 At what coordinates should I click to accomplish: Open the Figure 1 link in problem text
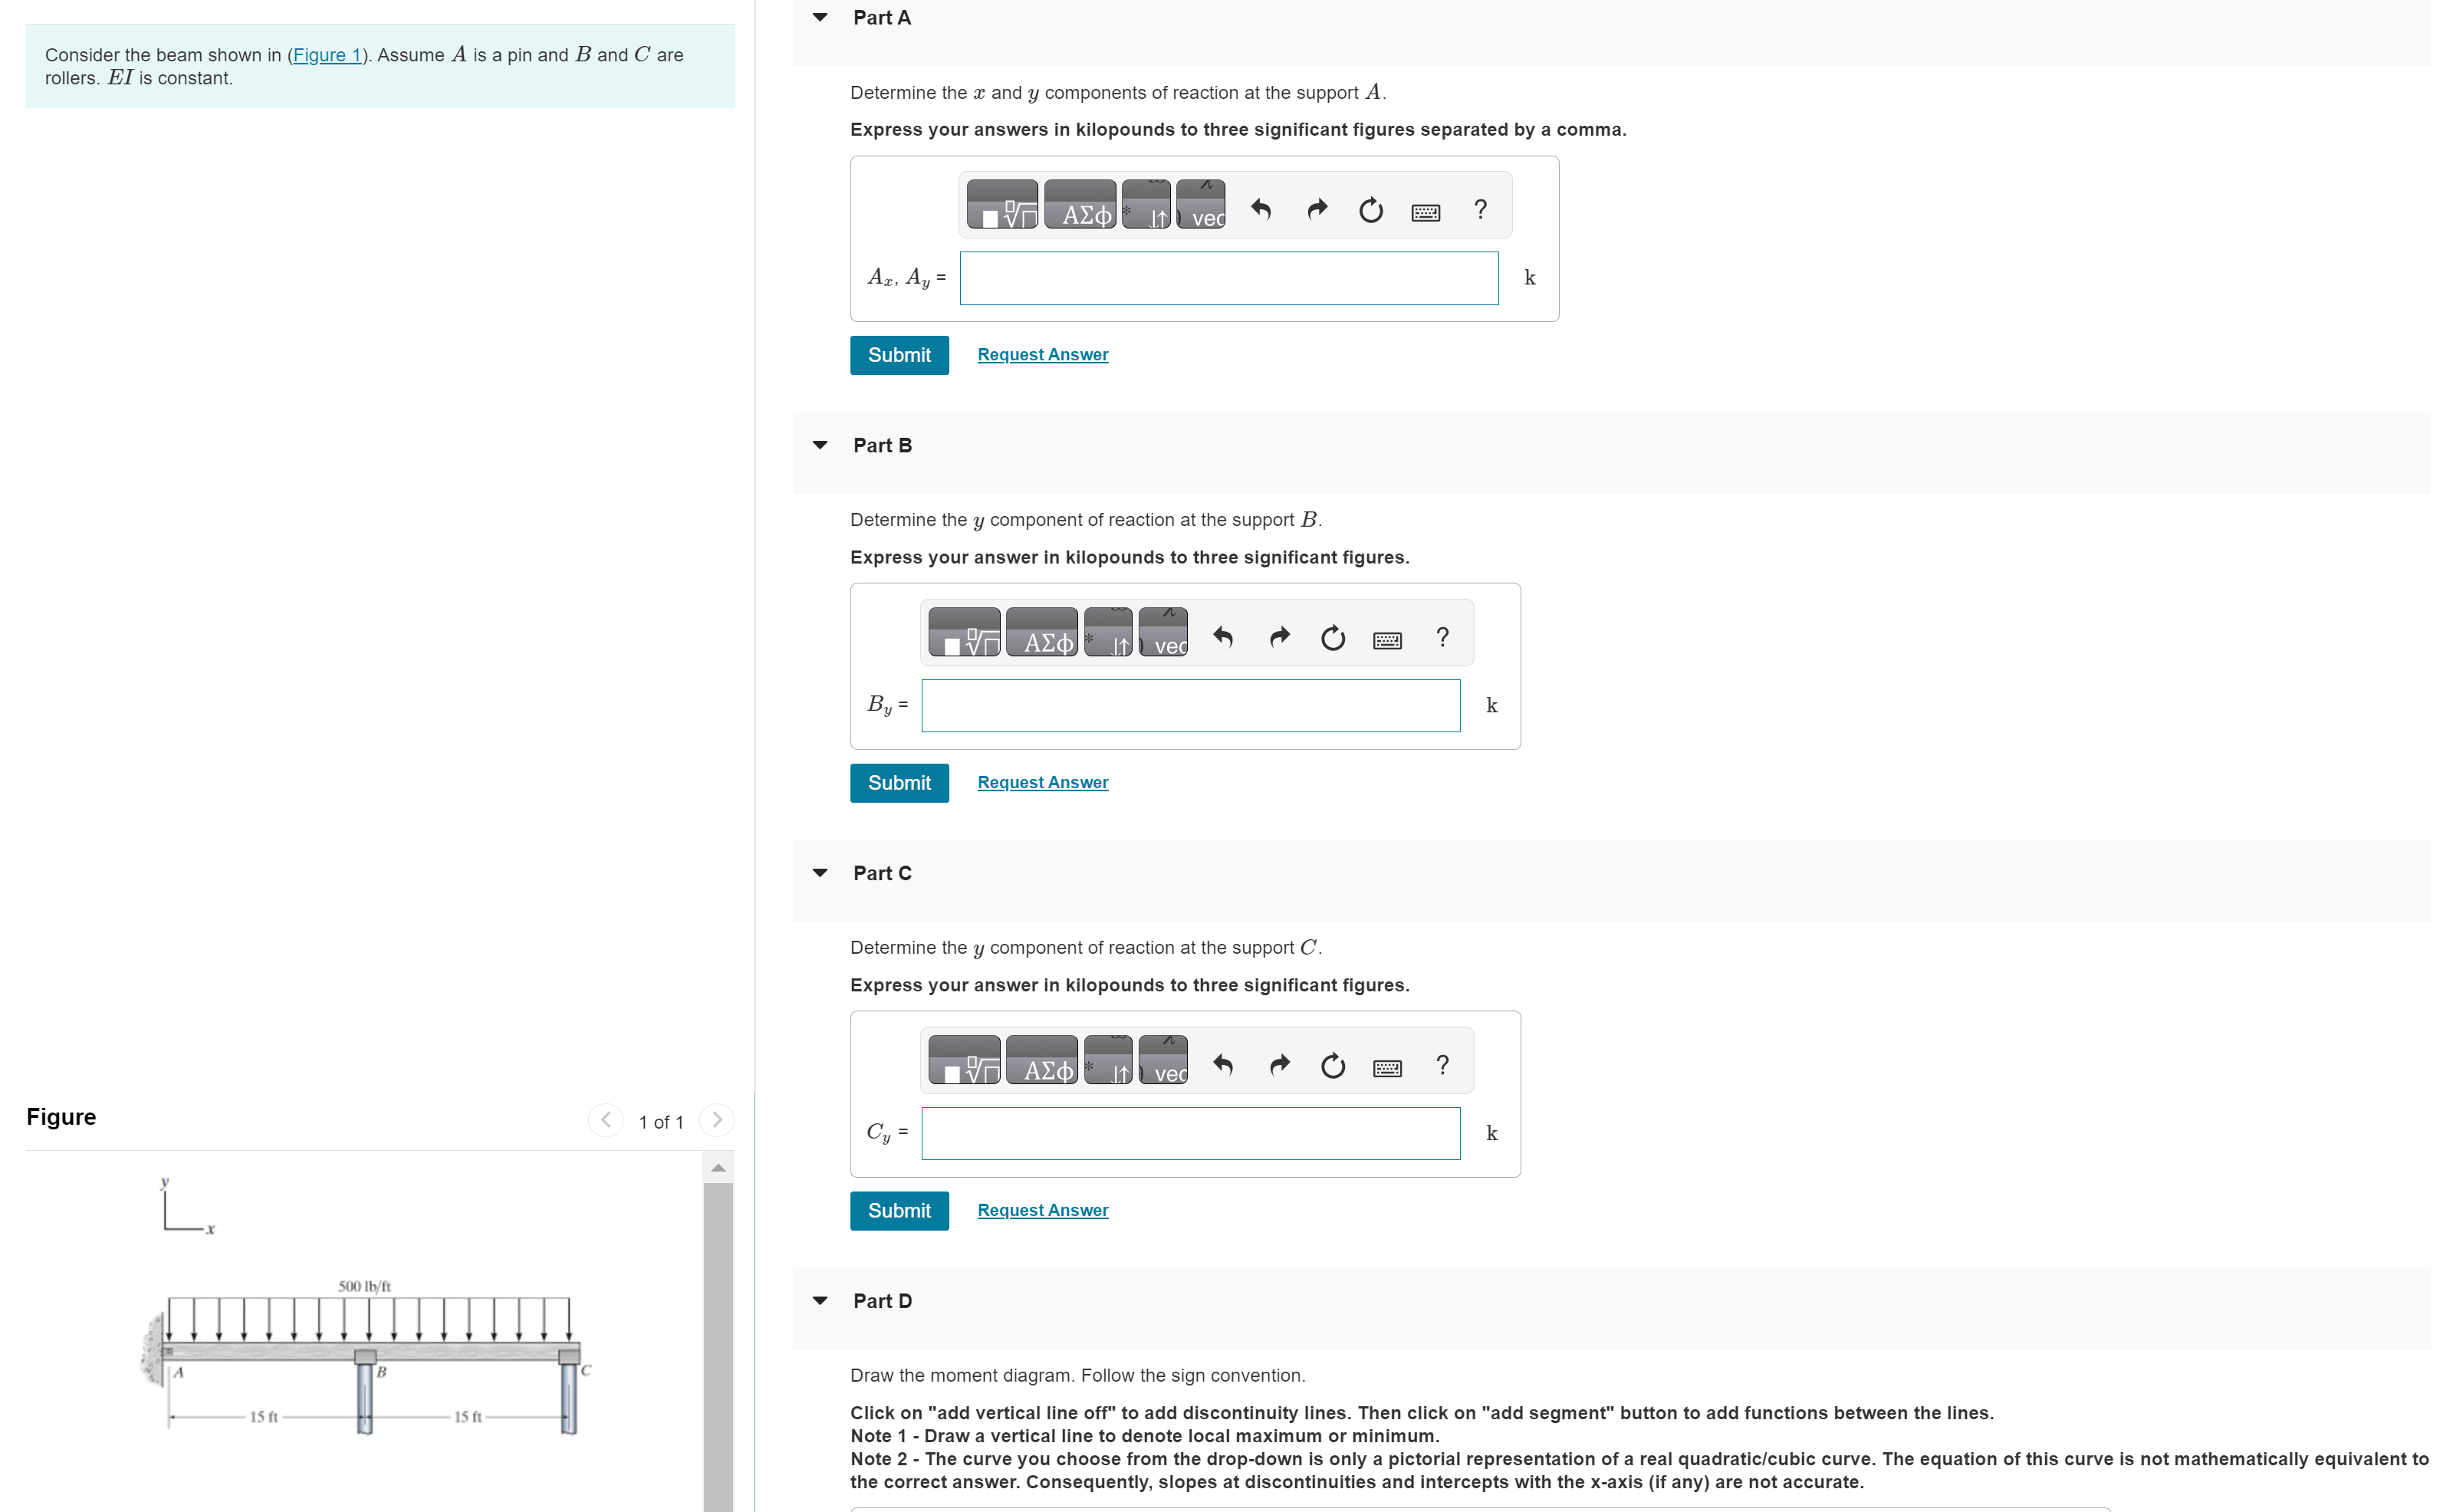coord(326,55)
